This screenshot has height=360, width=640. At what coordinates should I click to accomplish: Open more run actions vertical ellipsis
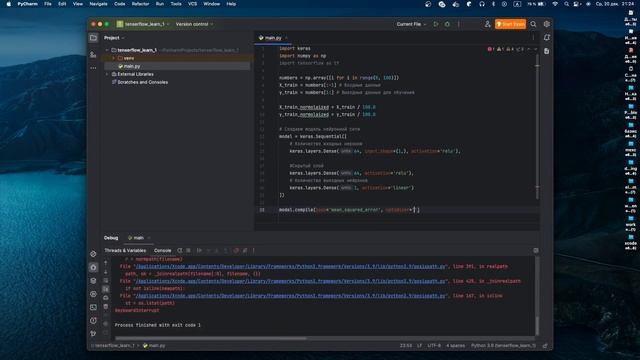pyautogui.click(x=458, y=24)
